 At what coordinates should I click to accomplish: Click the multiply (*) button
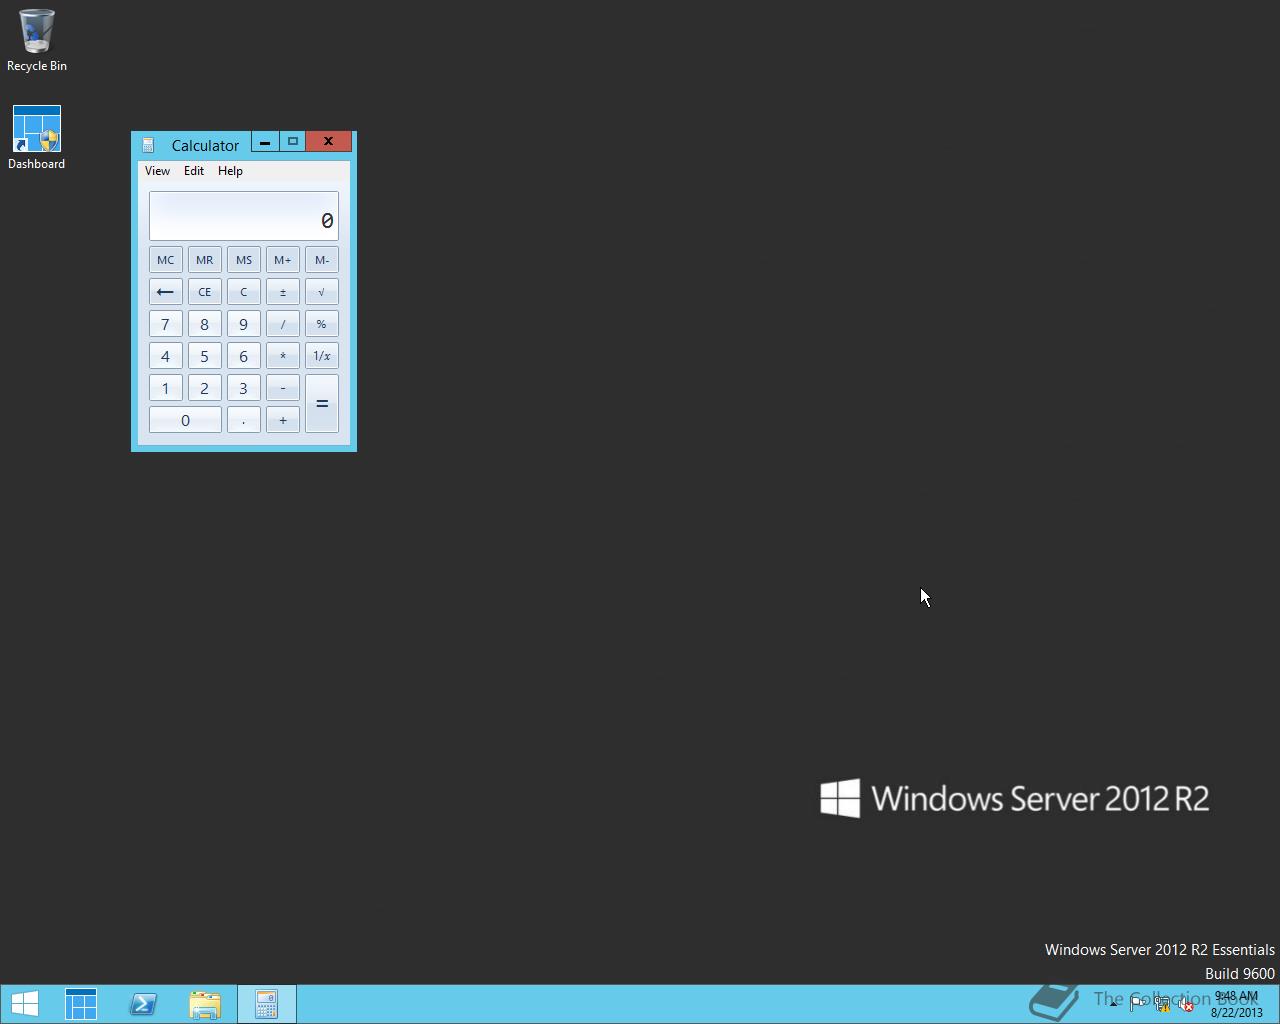283,356
